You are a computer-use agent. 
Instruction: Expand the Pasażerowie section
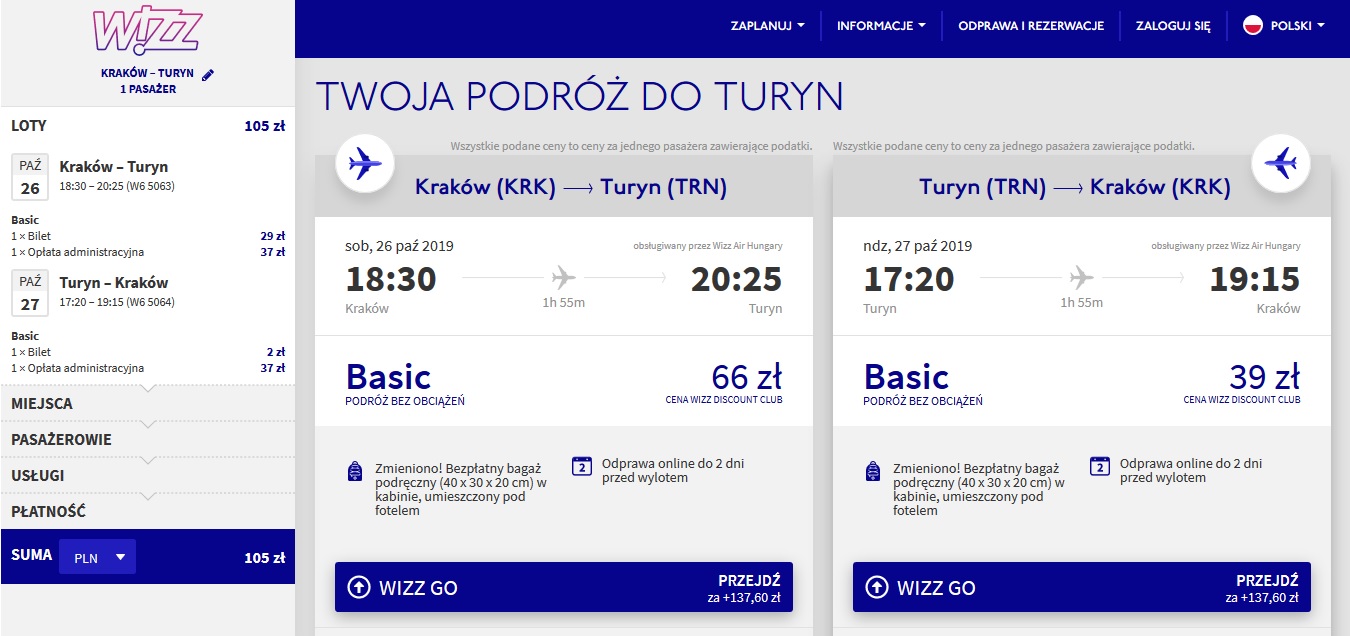[x=147, y=440]
